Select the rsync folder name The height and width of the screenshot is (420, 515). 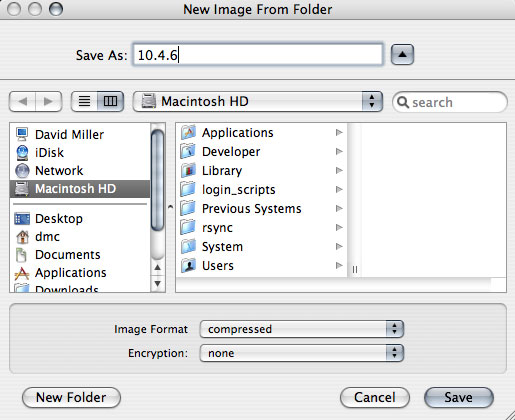pyautogui.click(x=217, y=228)
